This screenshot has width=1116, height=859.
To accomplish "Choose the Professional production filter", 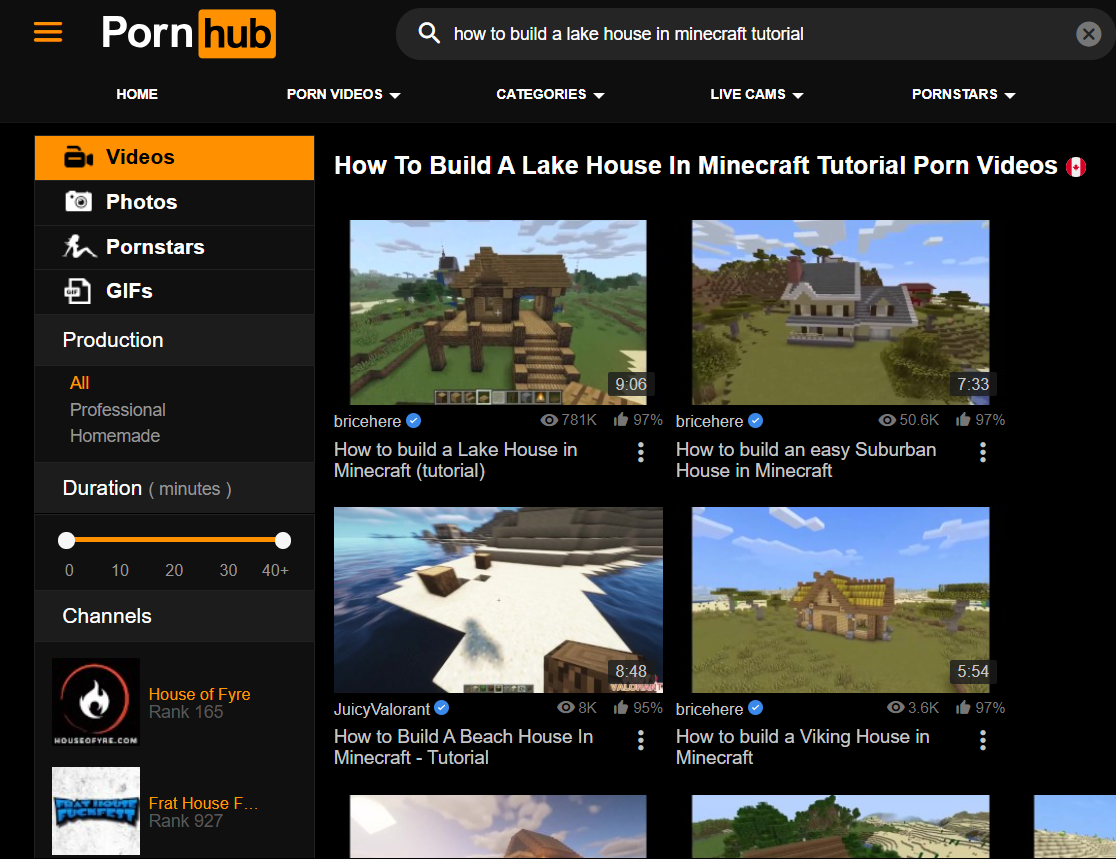I will pyautogui.click(x=117, y=410).
